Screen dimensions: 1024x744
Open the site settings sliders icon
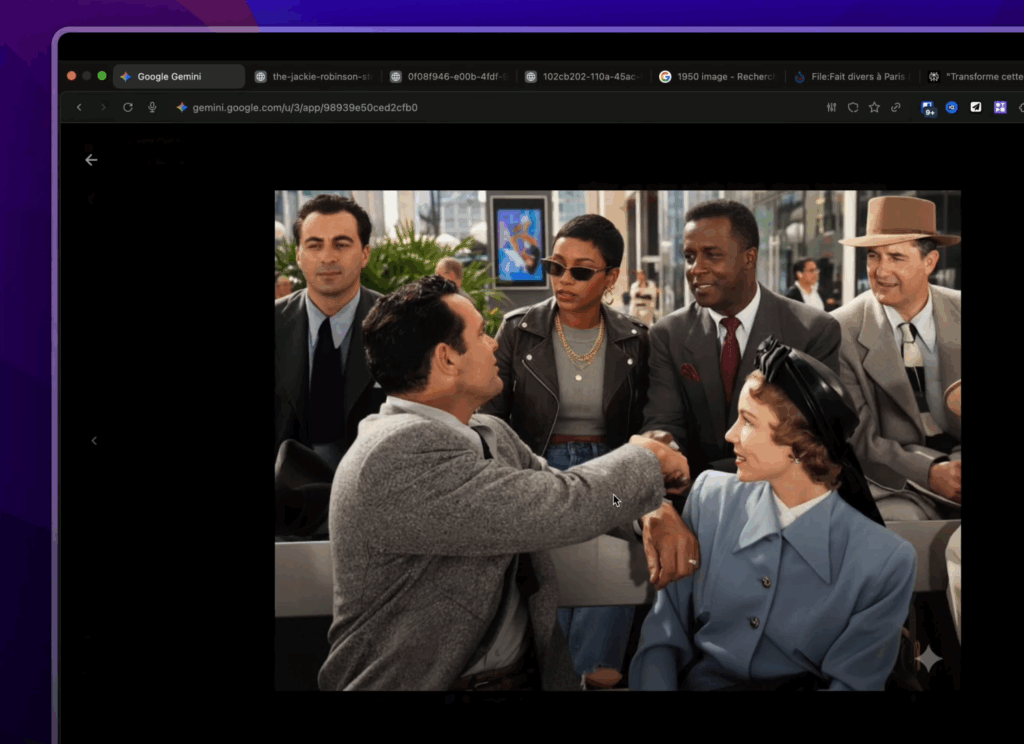pos(831,107)
